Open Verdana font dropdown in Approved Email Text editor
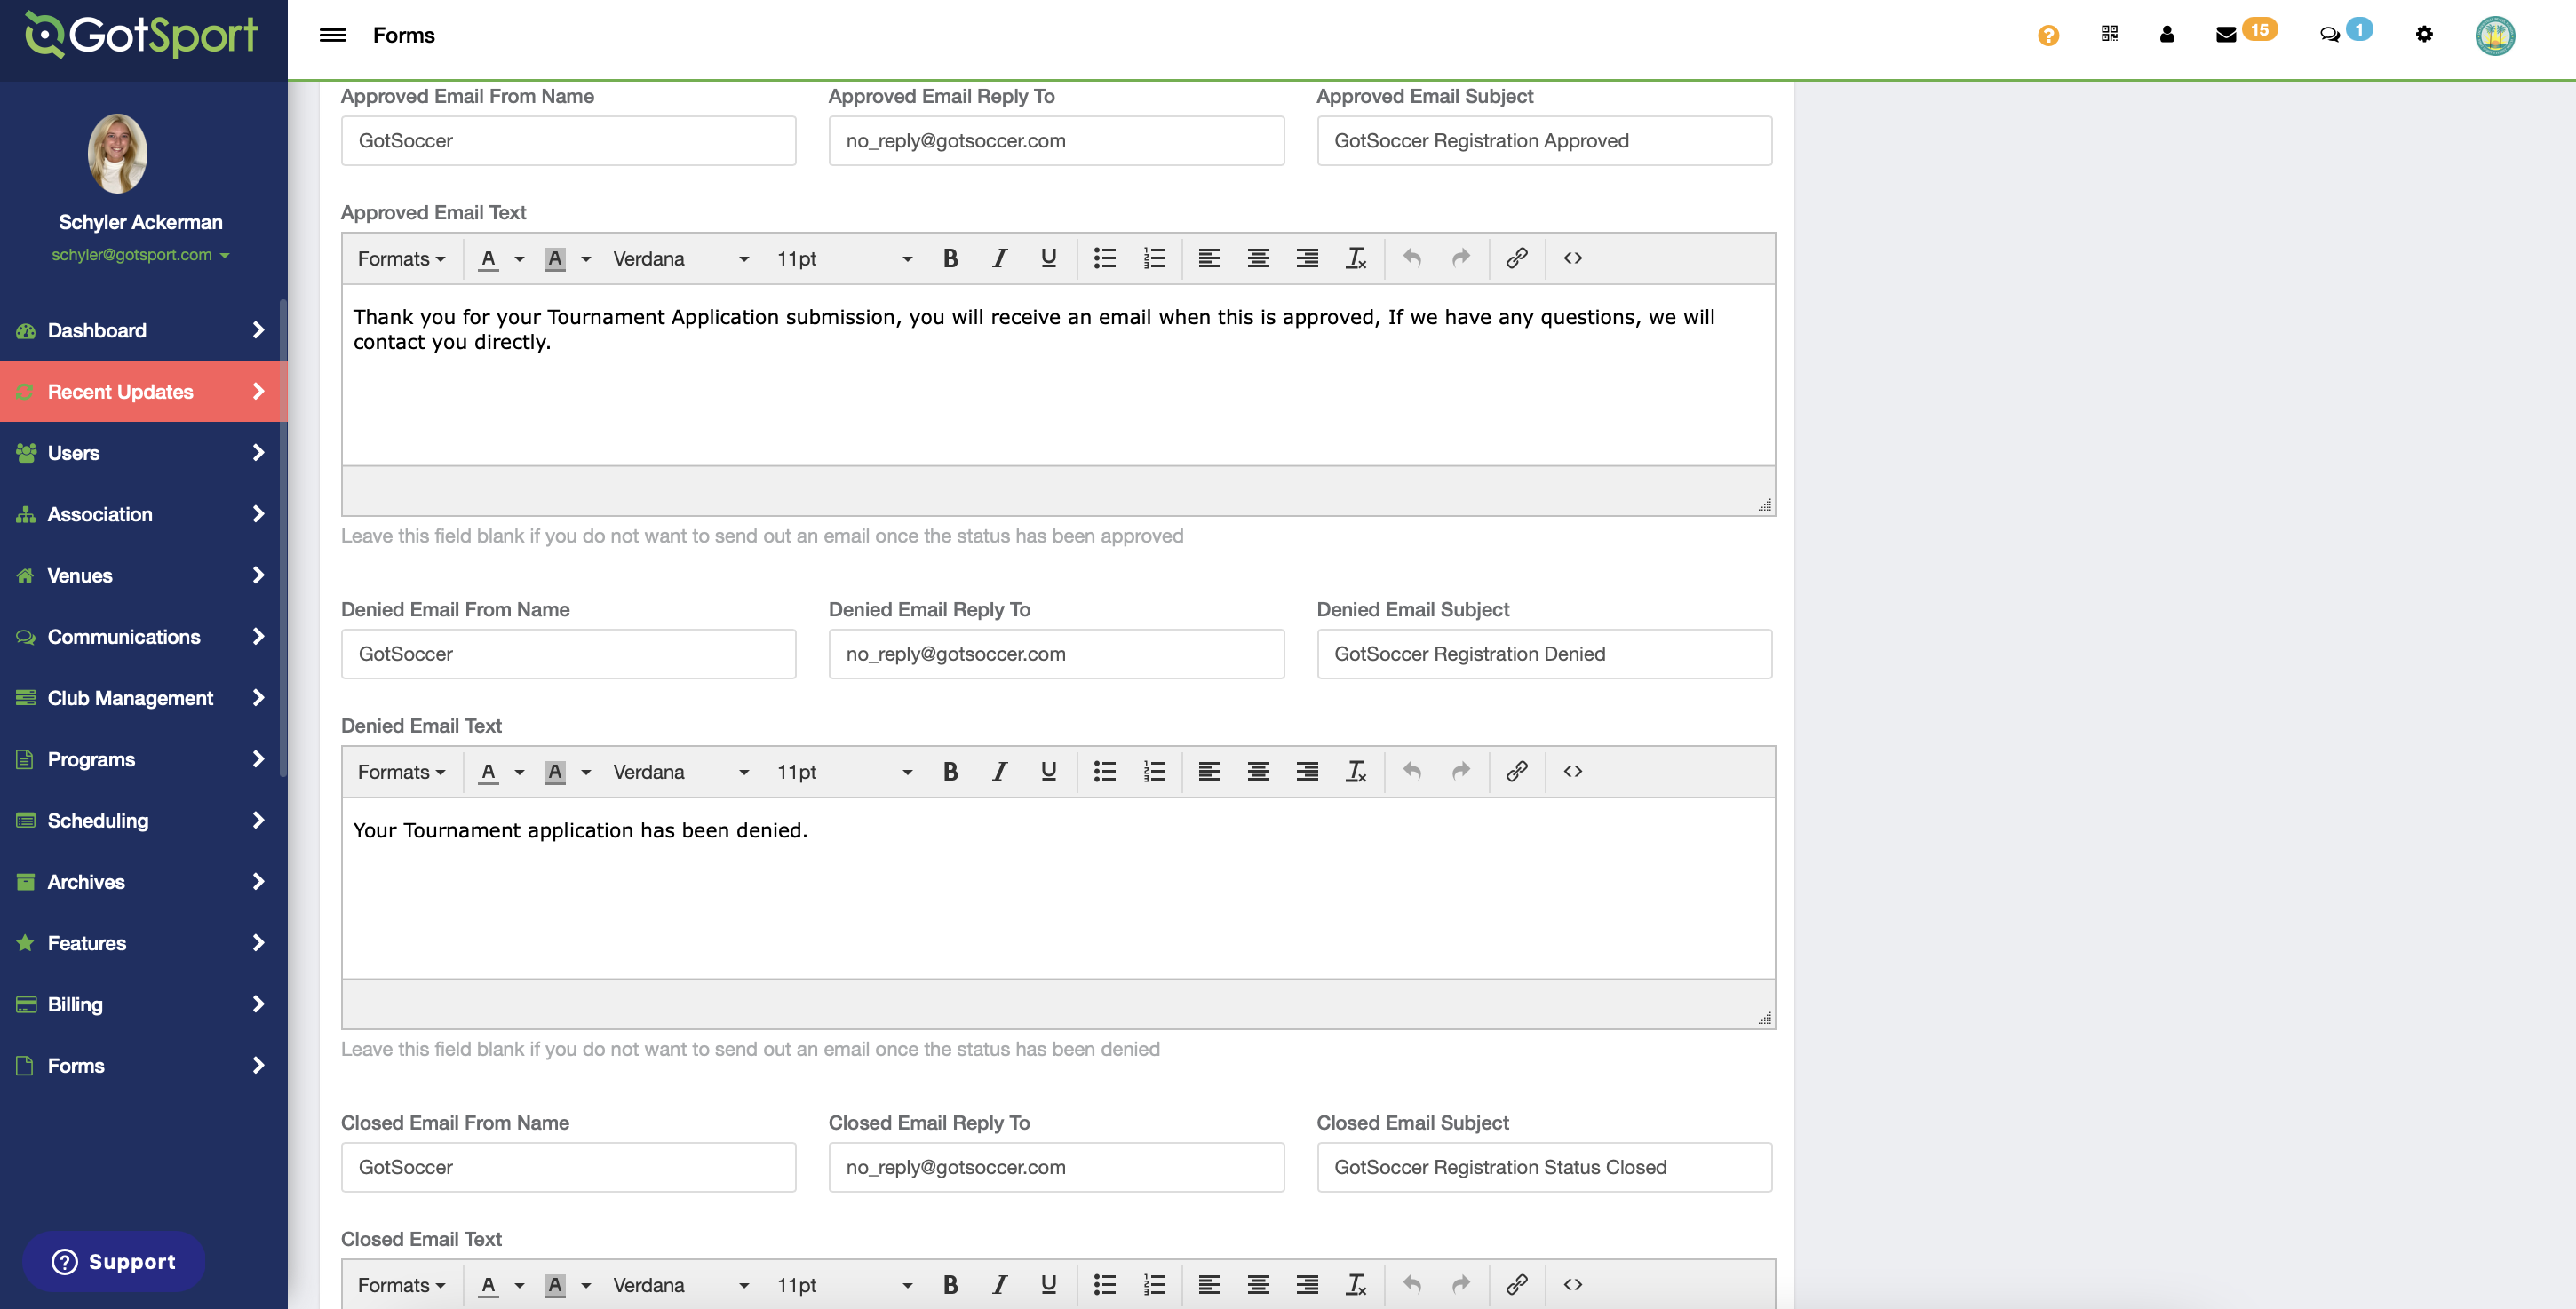Image resolution: width=2576 pixels, height=1309 pixels. click(x=680, y=259)
